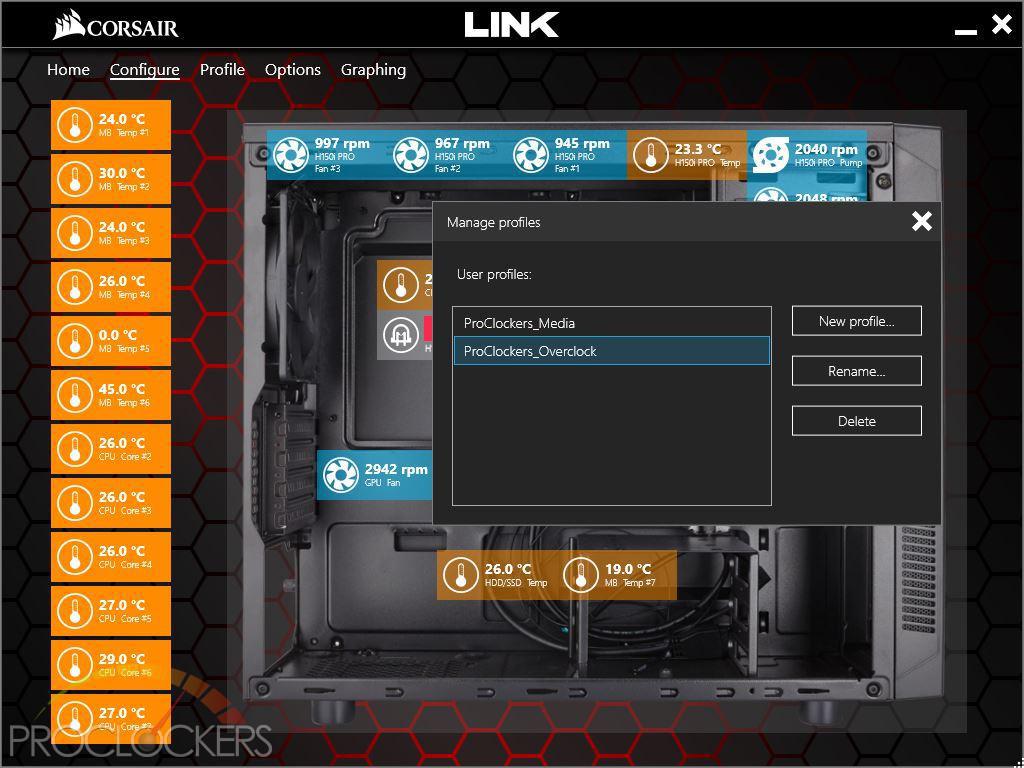Open the Profile tab
The height and width of the screenshot is (768, 1024).
point(222,70)
